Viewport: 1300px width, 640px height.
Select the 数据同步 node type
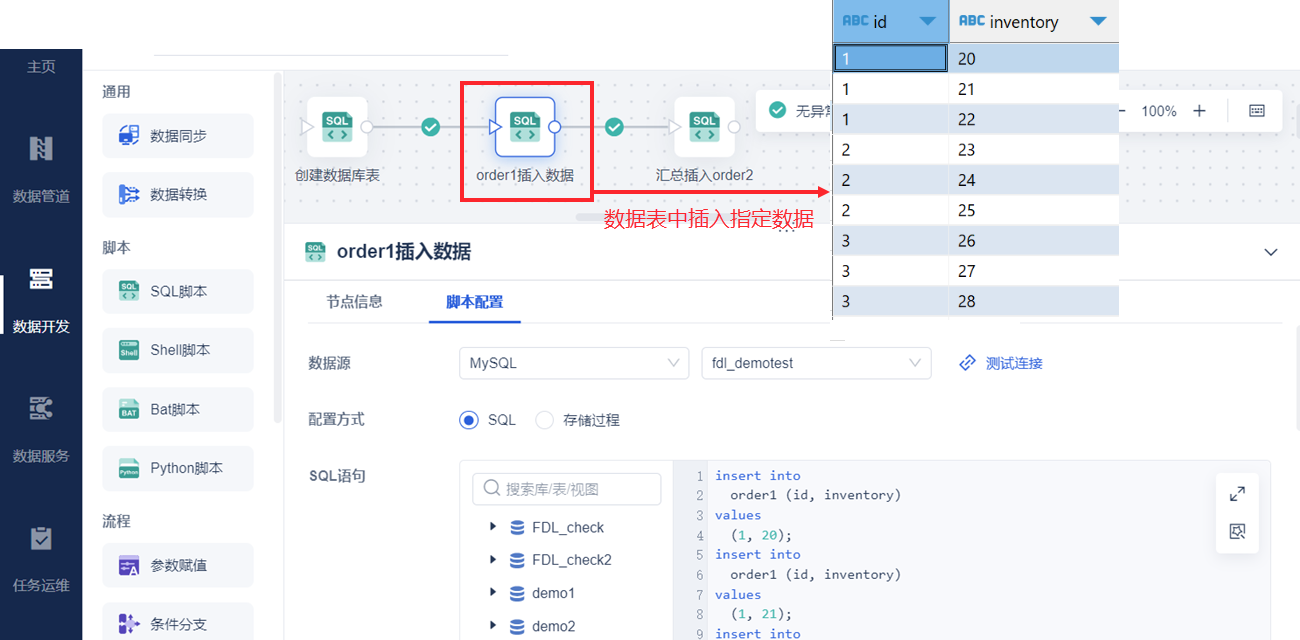(x=178, y=135)
